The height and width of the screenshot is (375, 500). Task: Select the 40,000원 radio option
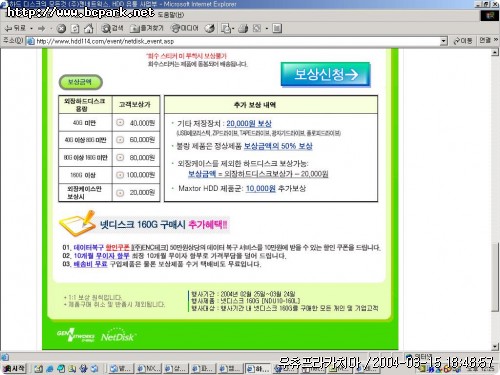tap(120, 123)
